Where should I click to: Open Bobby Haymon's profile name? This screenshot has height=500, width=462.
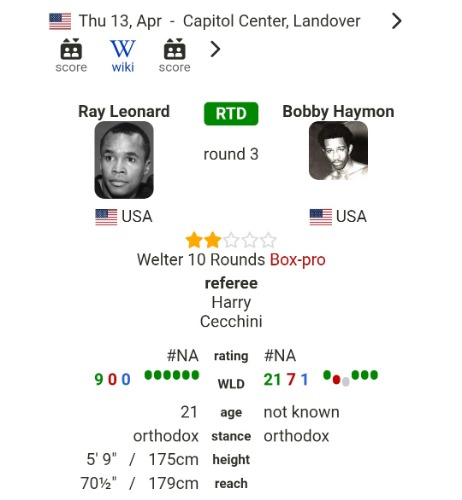pyautogui.click(x=338, y=111)
